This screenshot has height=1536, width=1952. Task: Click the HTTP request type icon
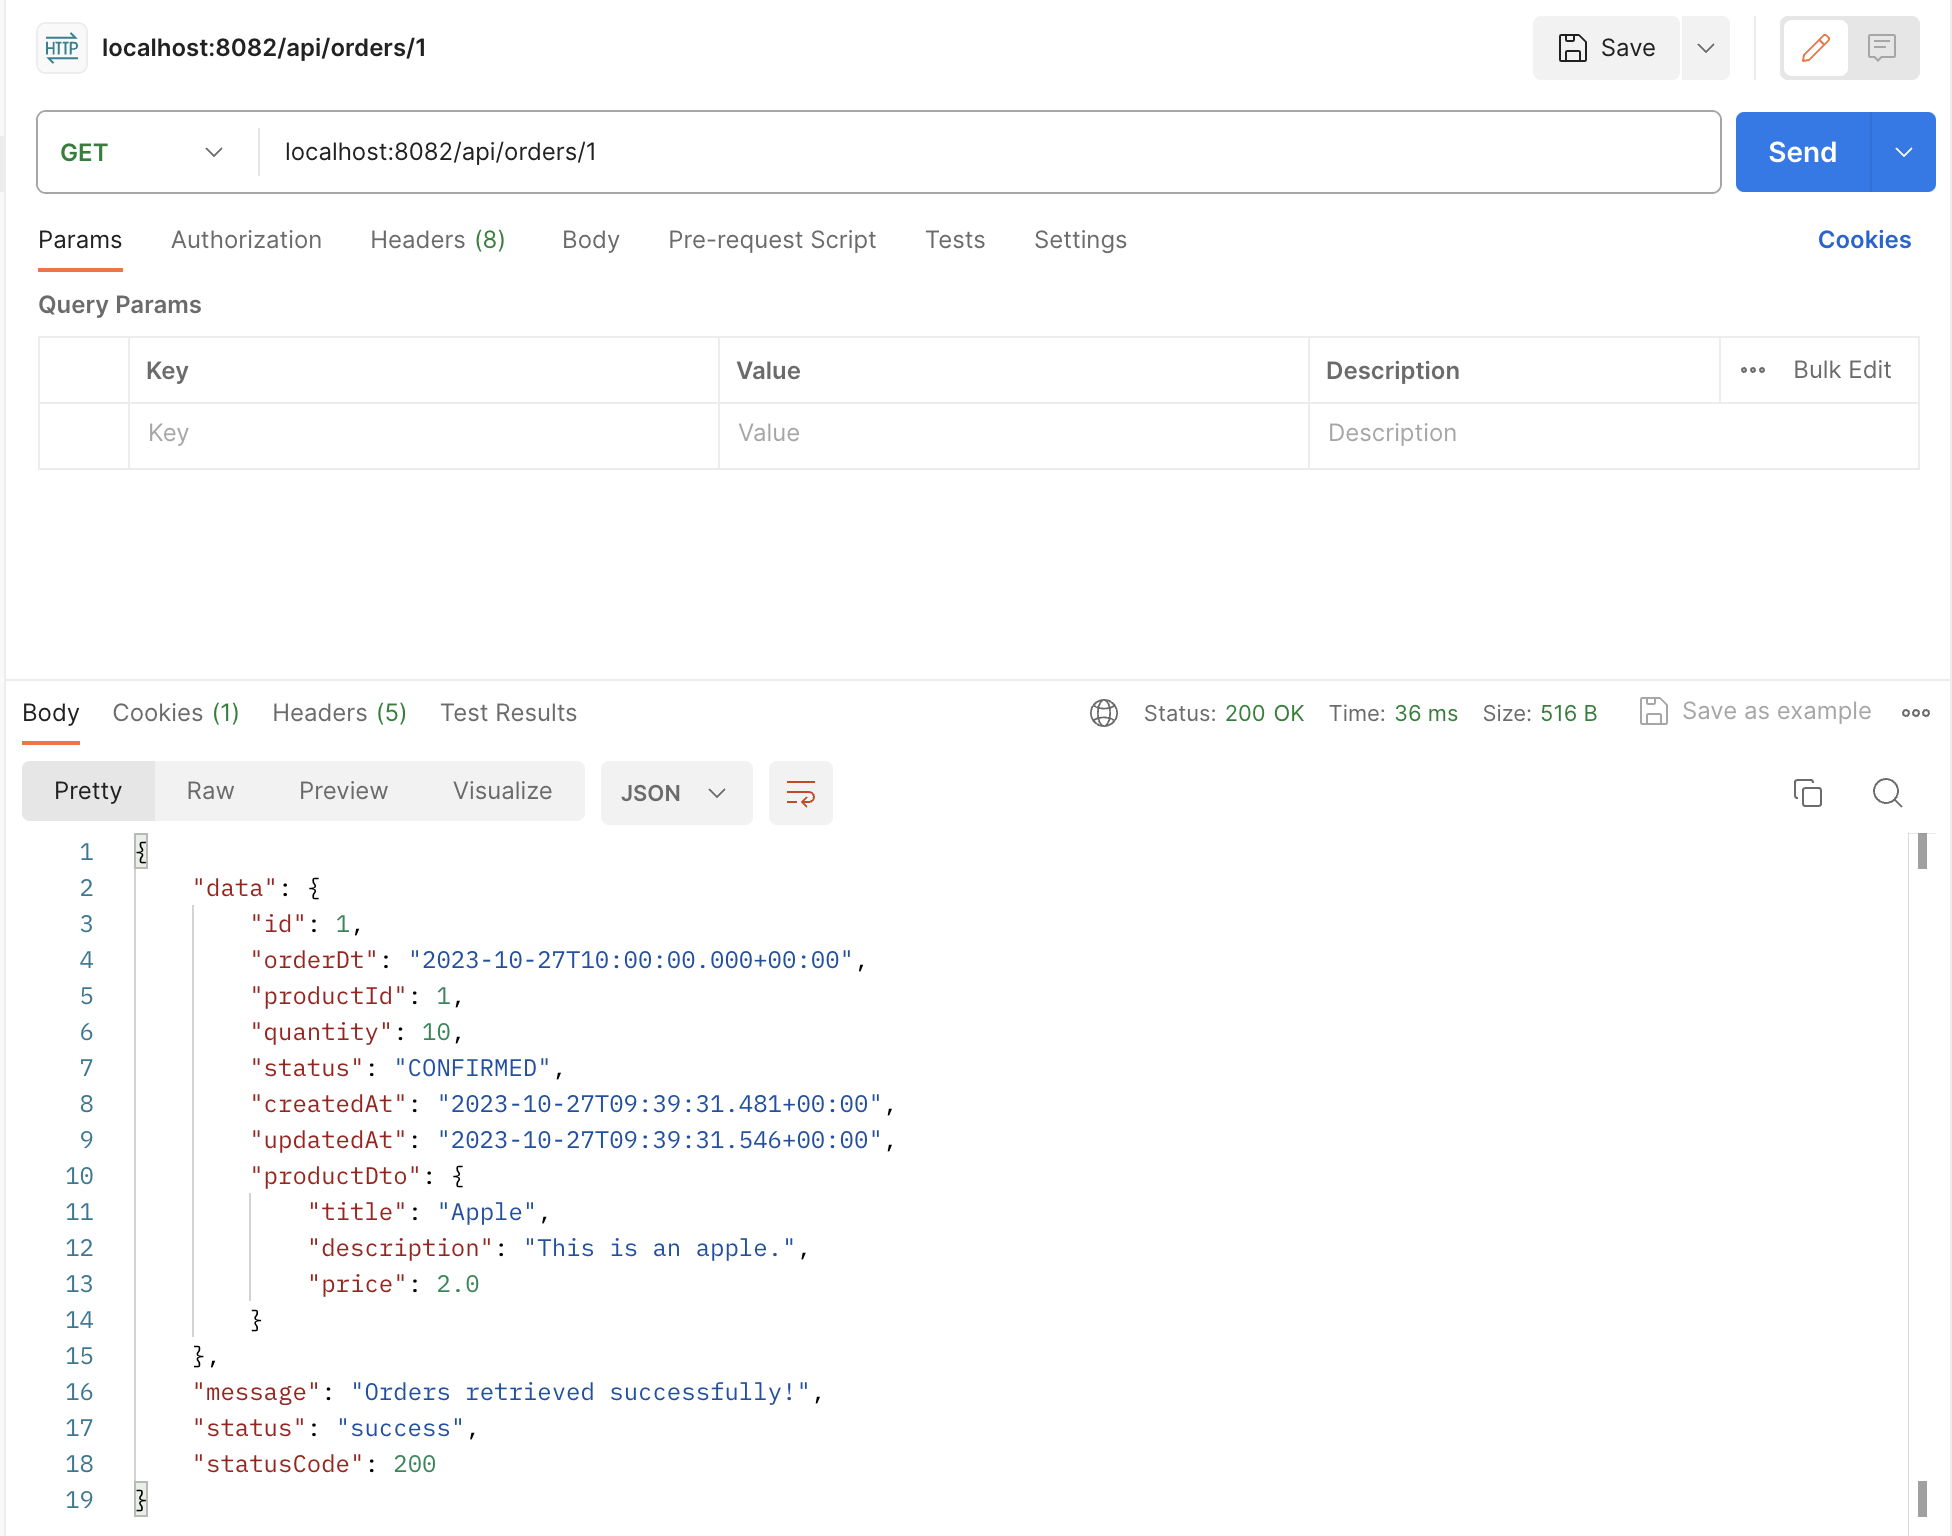coord(62,48)
